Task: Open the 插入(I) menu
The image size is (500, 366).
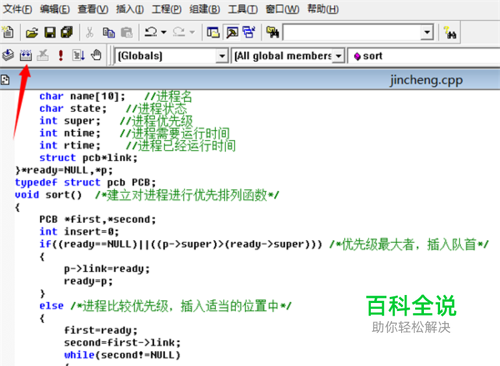Action: coord(130,9)
